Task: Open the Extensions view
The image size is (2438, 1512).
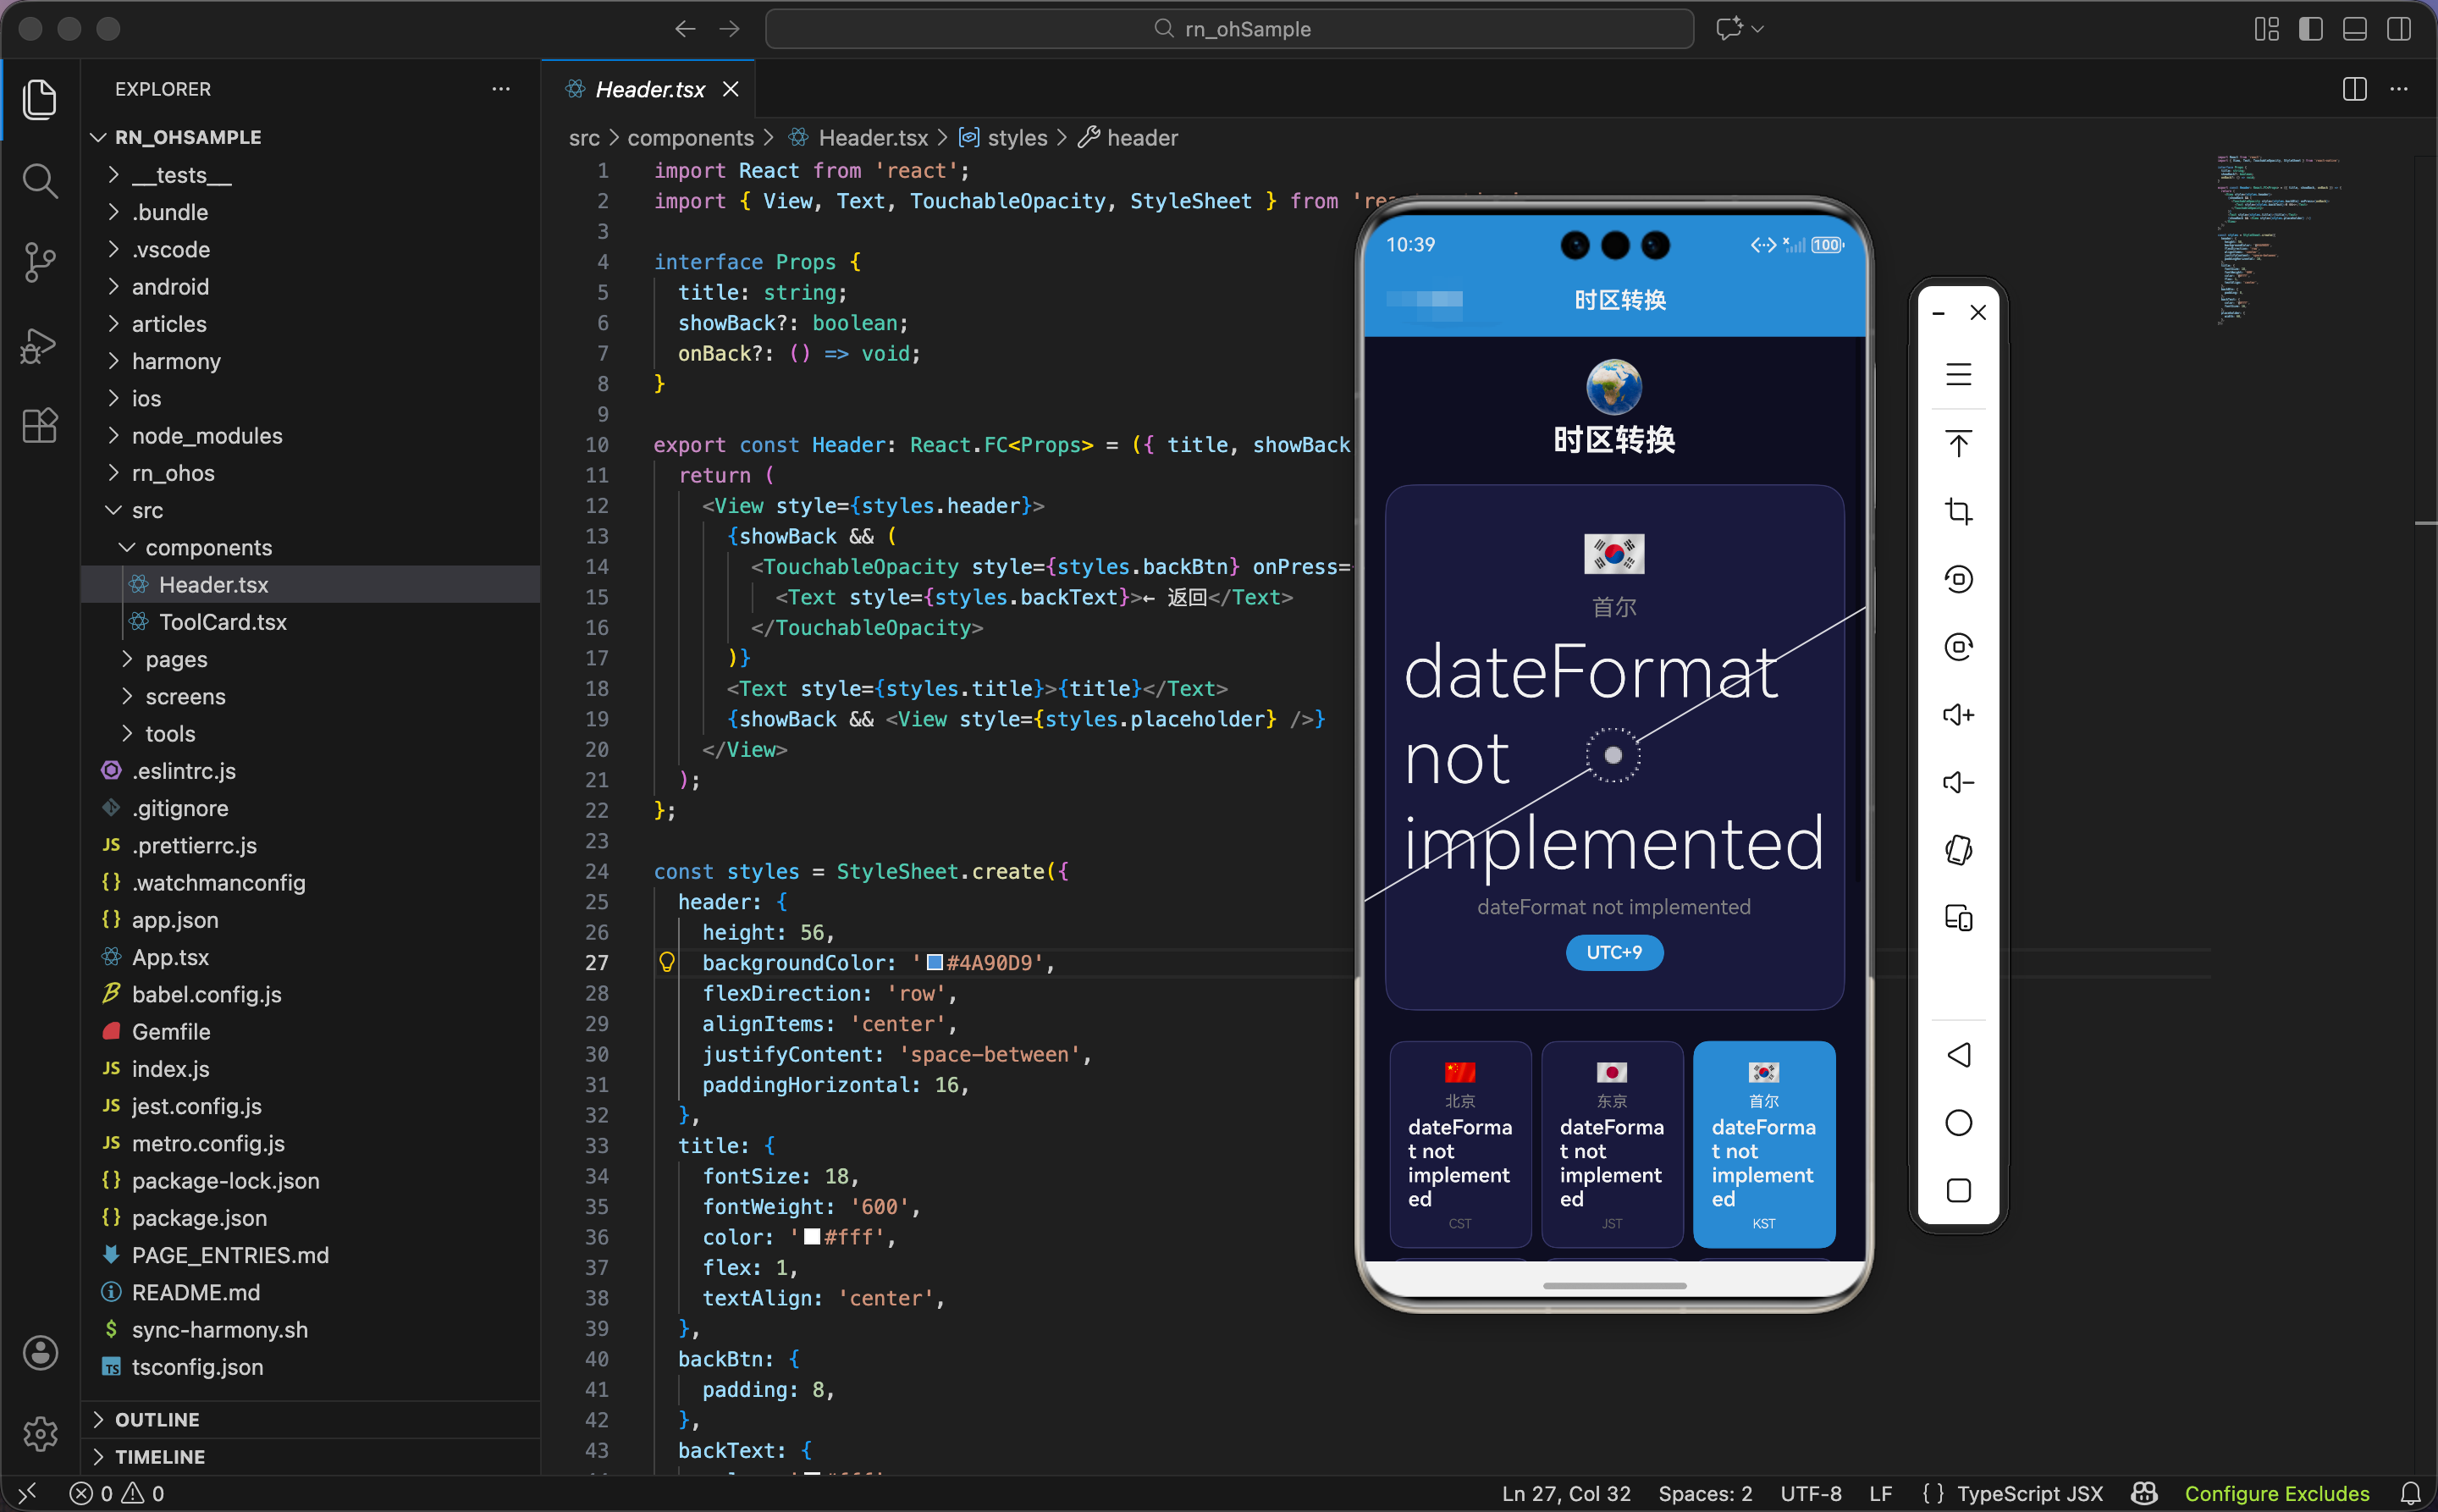Action: point(40,426)
